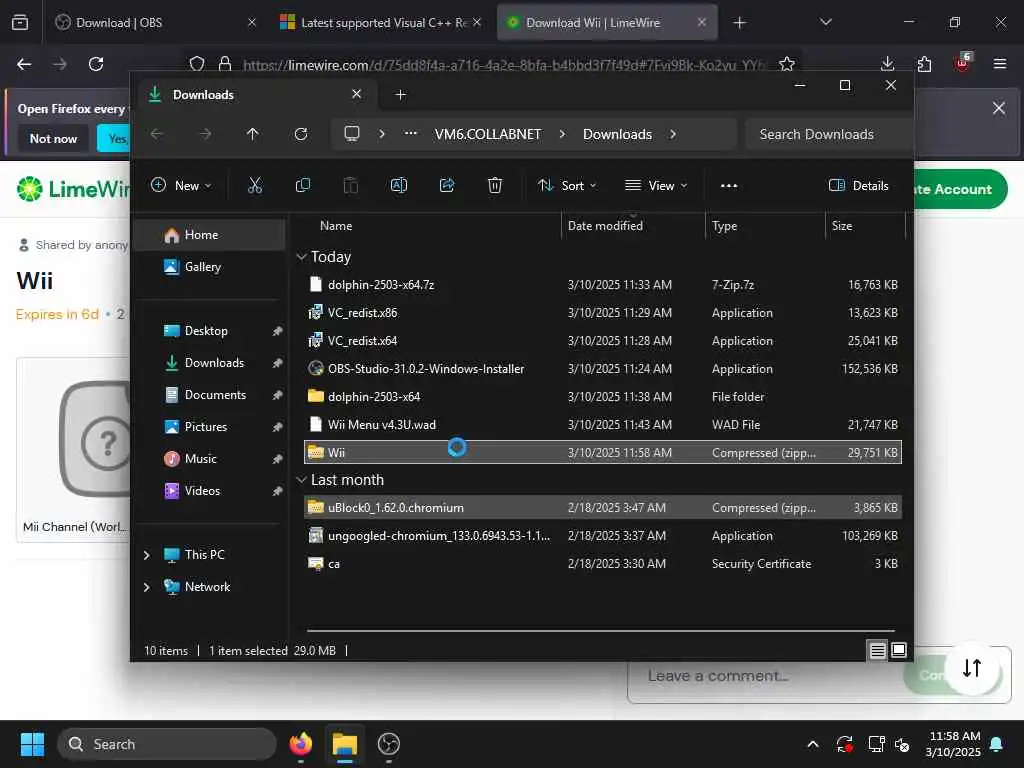The height and width of the screenshot is (768, 1024).
Task: Click the Search Downloads field
Action: [828, 134]
